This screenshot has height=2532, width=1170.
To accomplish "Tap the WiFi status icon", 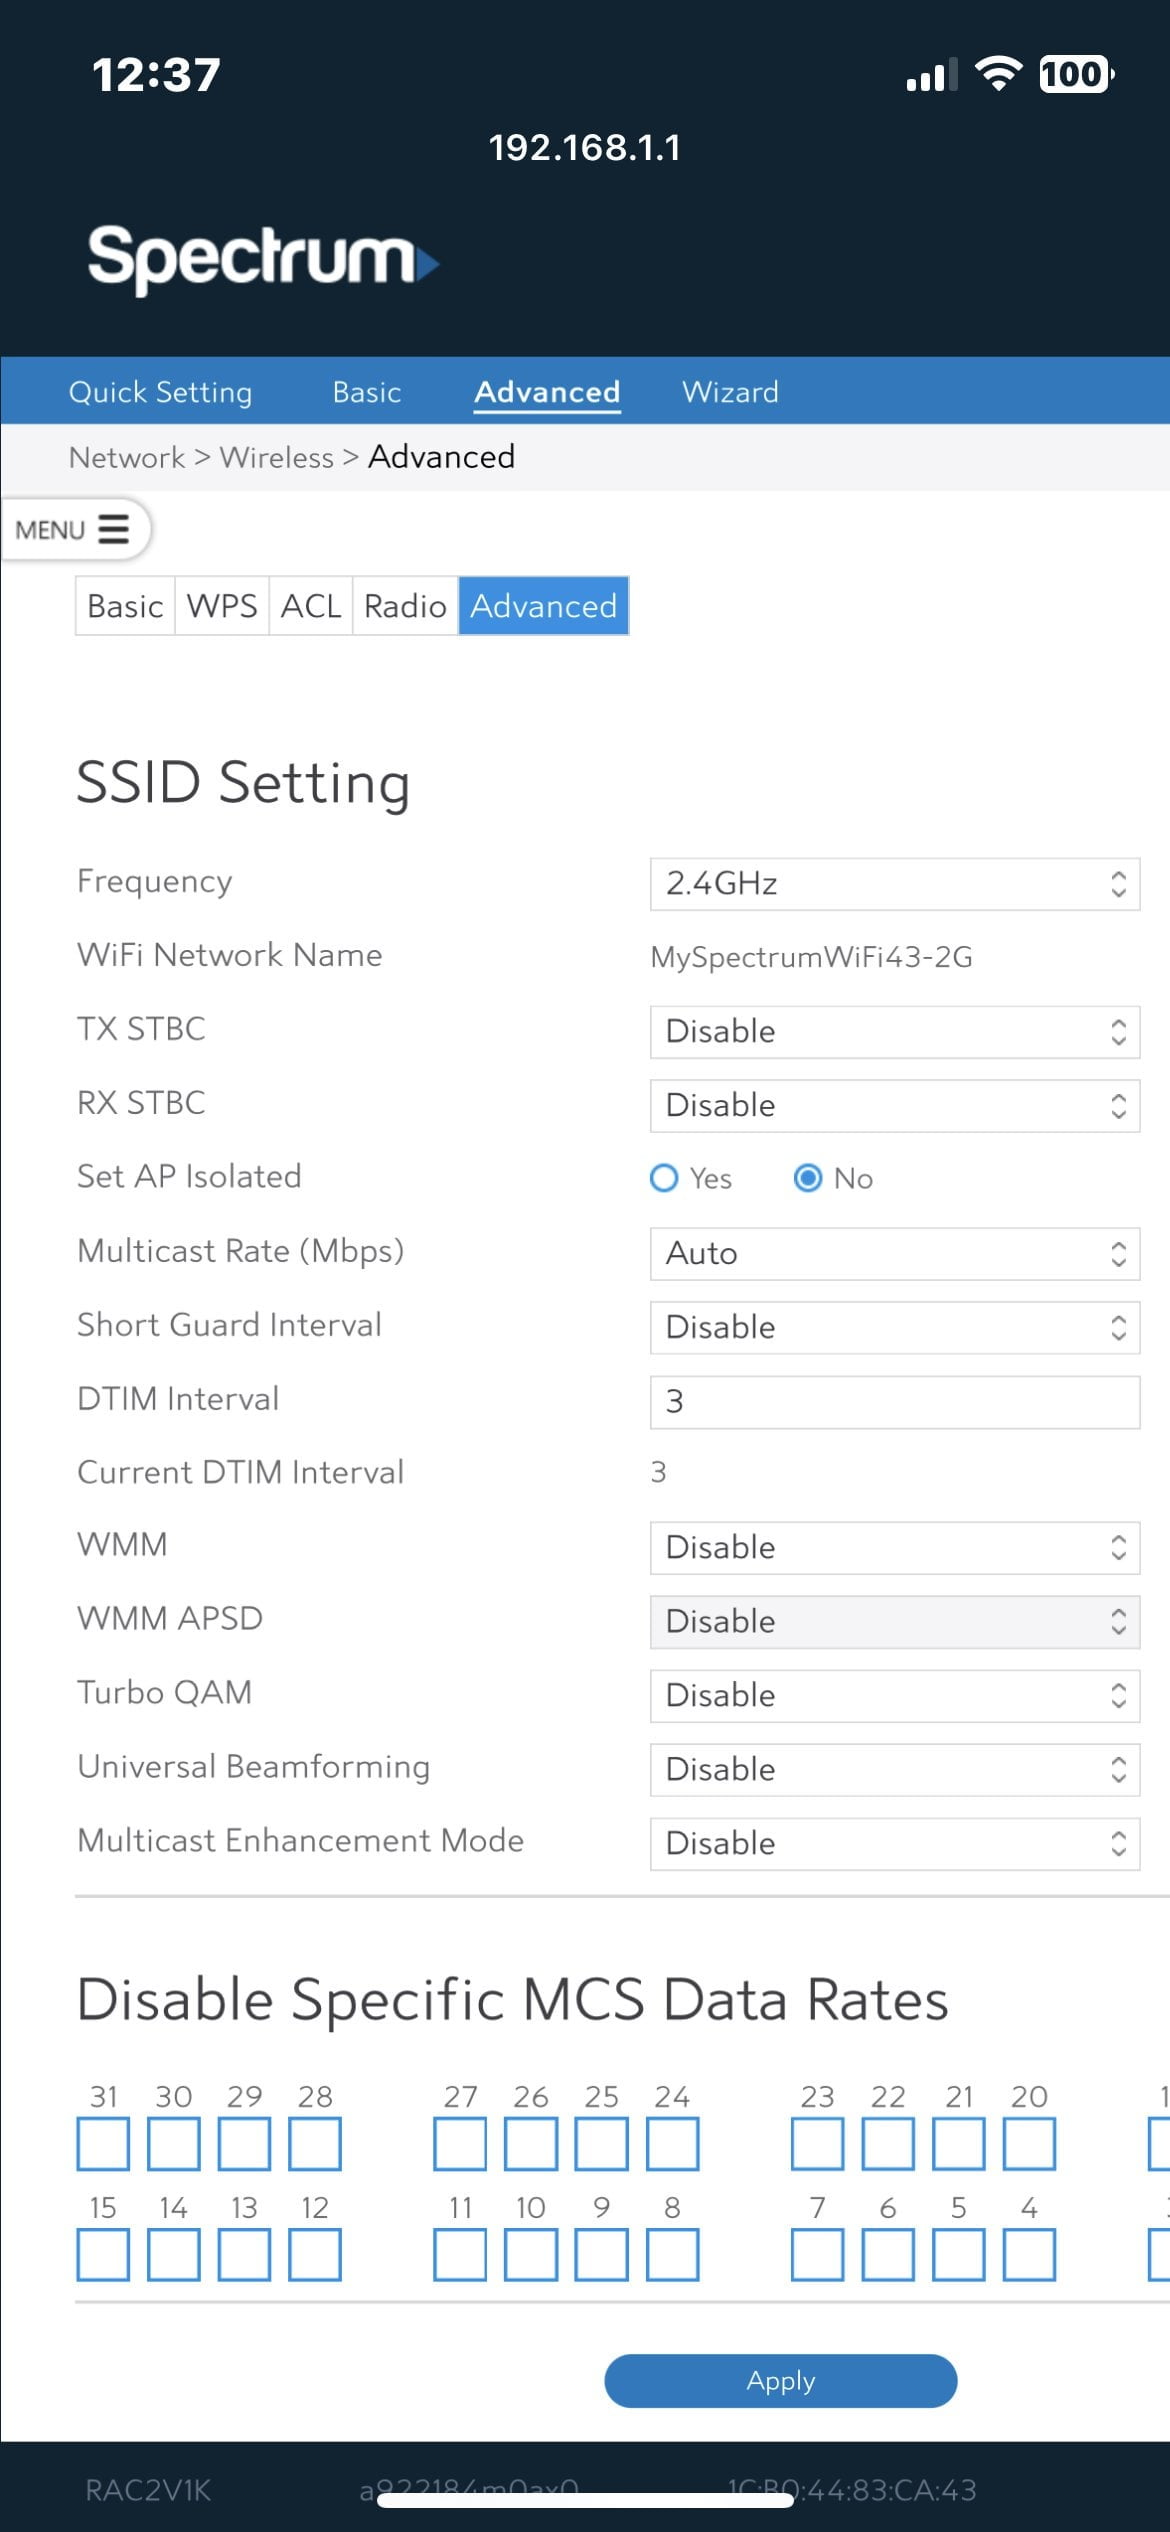I will click(997, 74).
